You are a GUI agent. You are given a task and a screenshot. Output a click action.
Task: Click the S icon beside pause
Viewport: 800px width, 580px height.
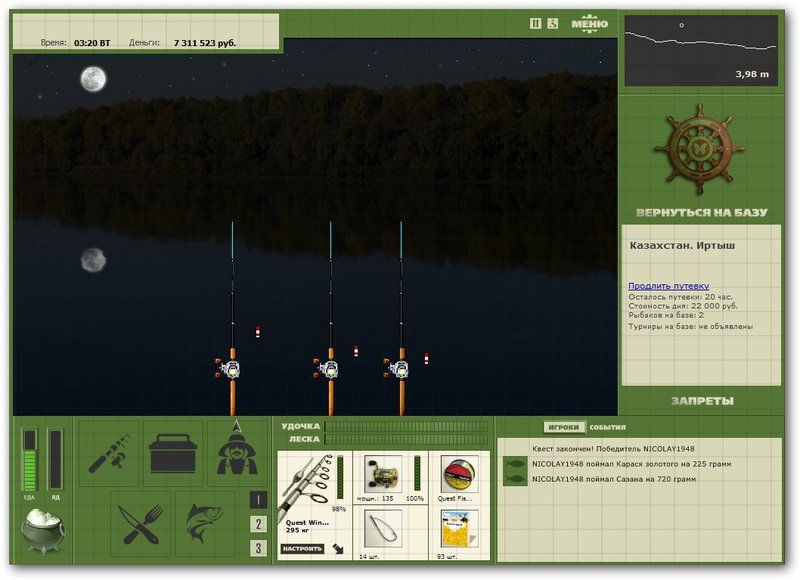point(553,23)
